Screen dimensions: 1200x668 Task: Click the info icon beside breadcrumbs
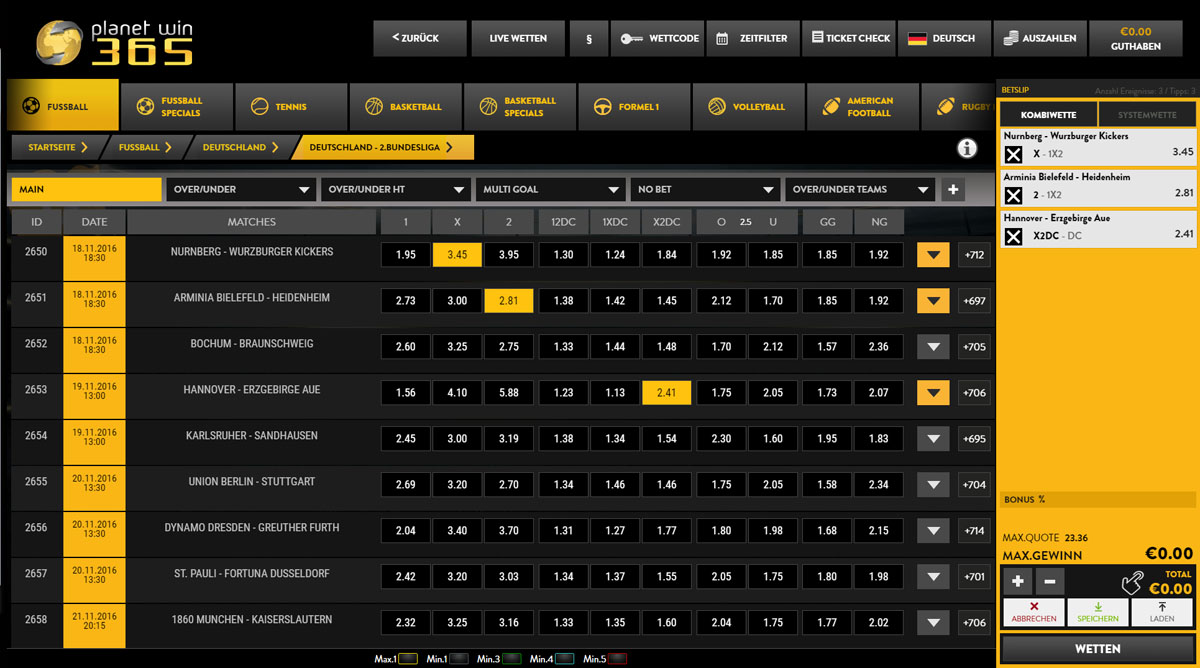pyautogui.click(x=967, y=148)
